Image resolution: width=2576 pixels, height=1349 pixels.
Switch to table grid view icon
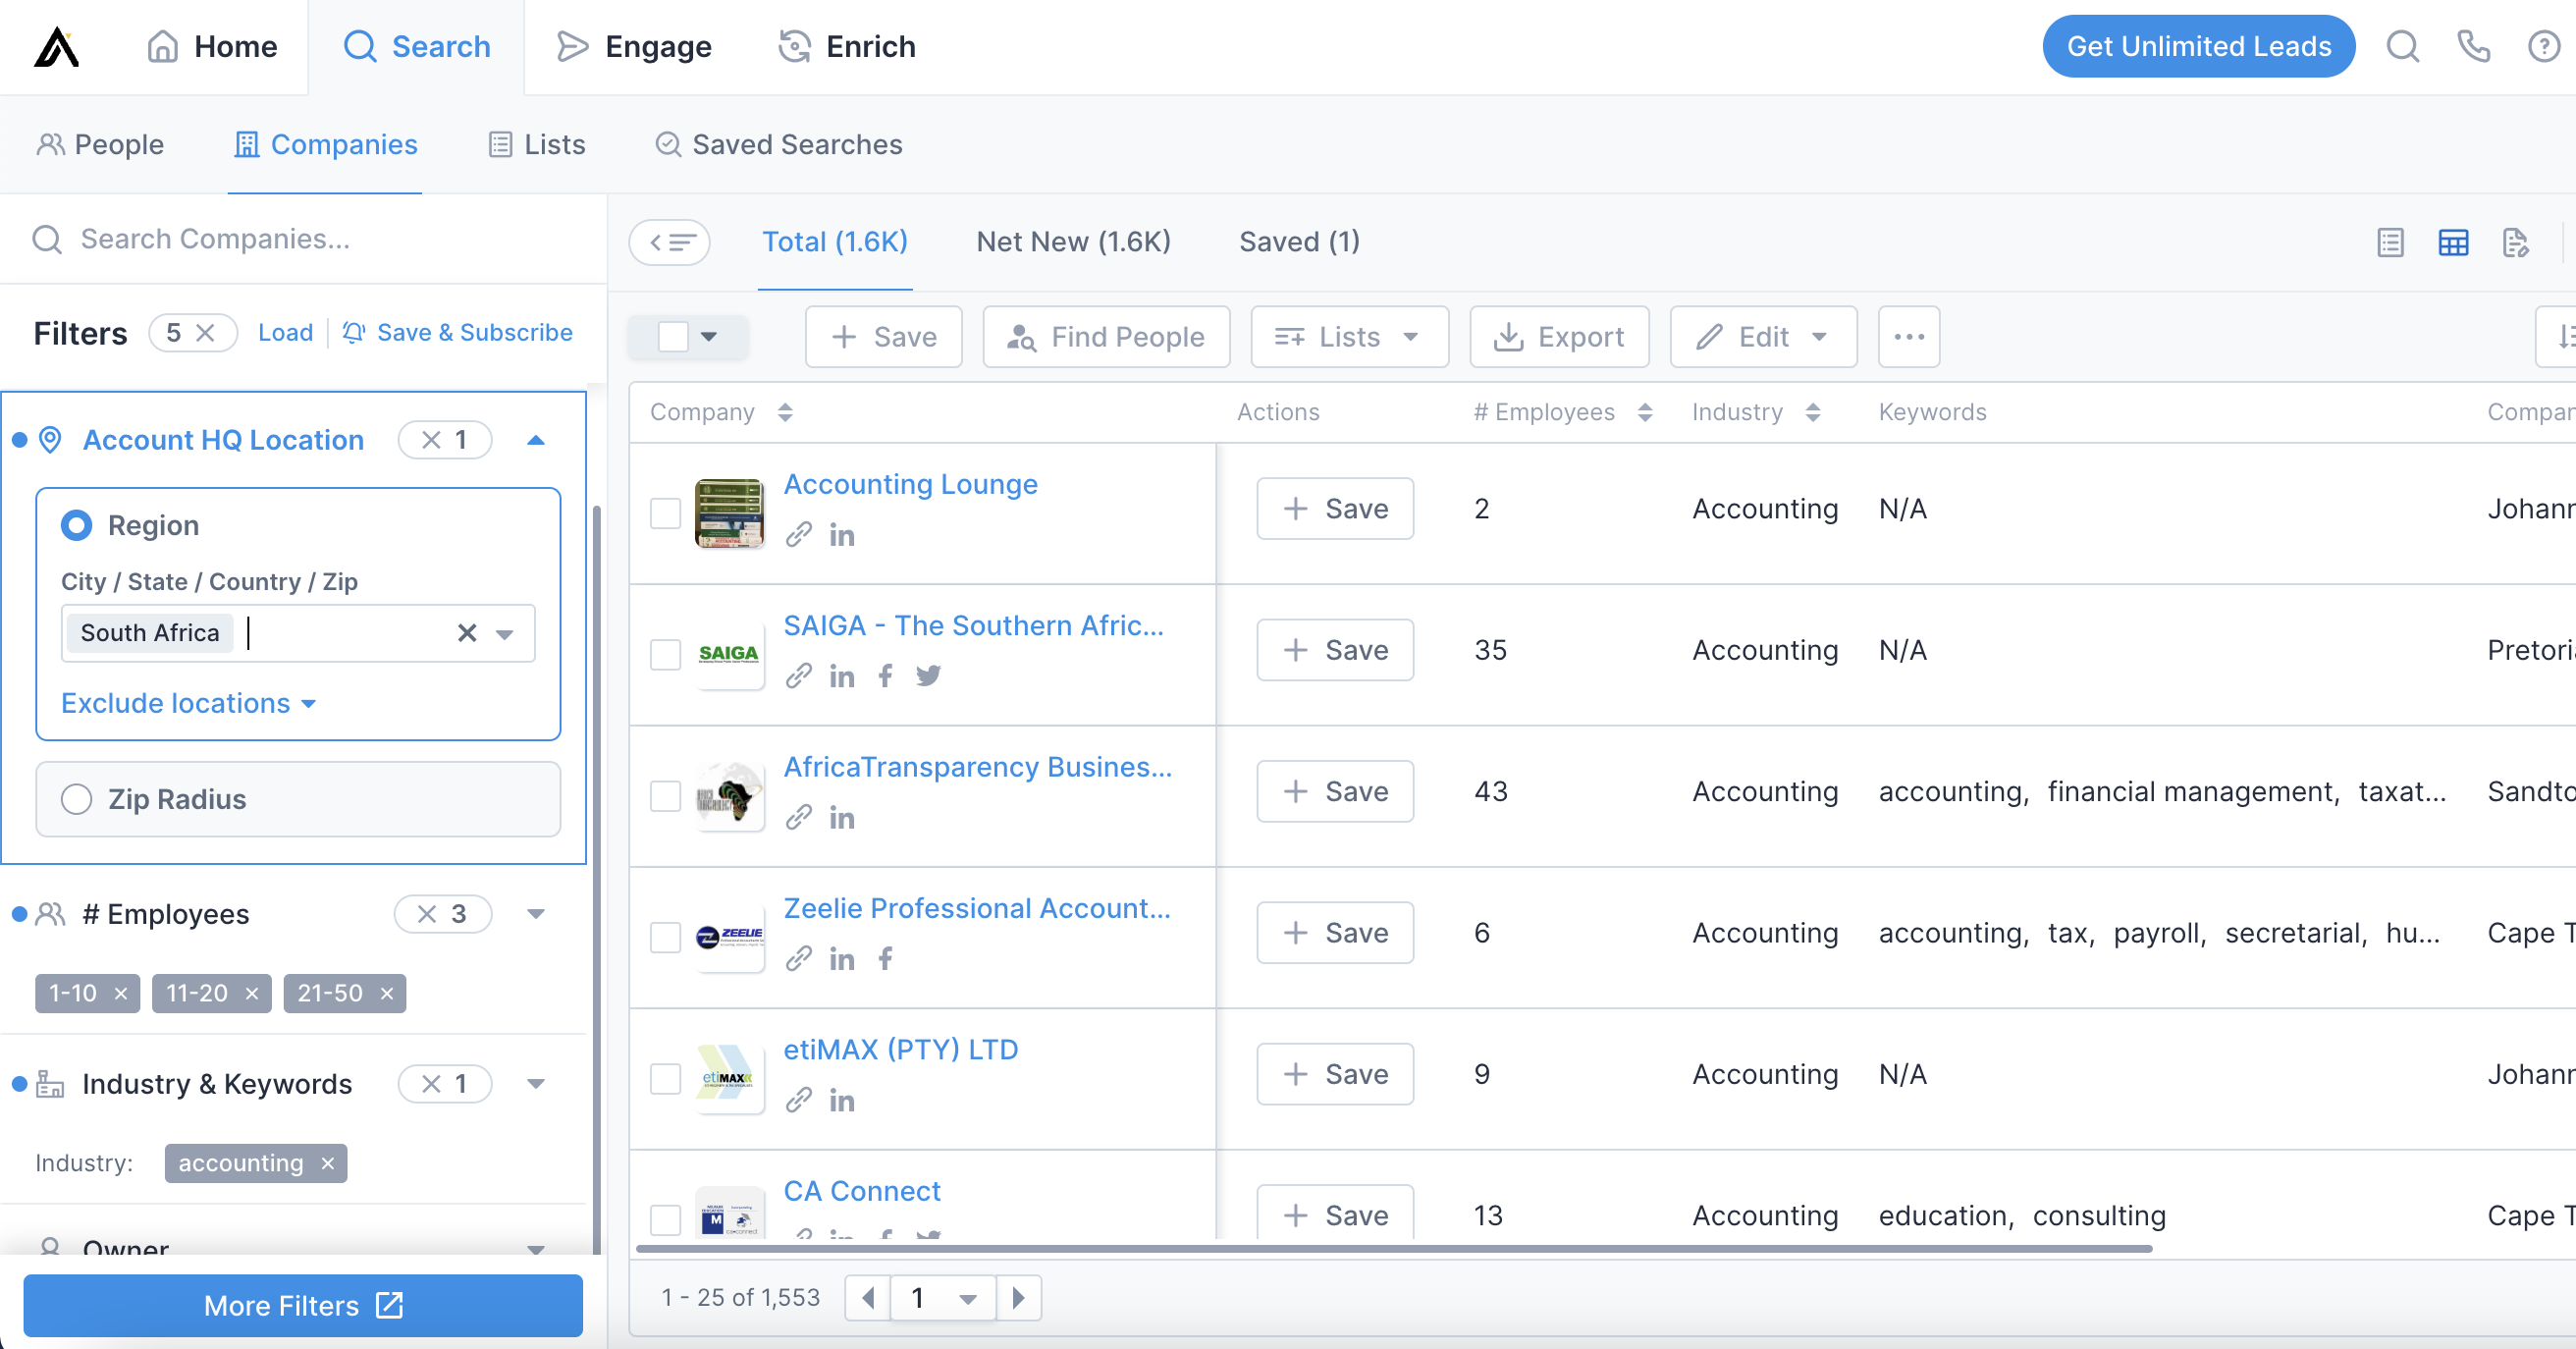coord(2452,242)
